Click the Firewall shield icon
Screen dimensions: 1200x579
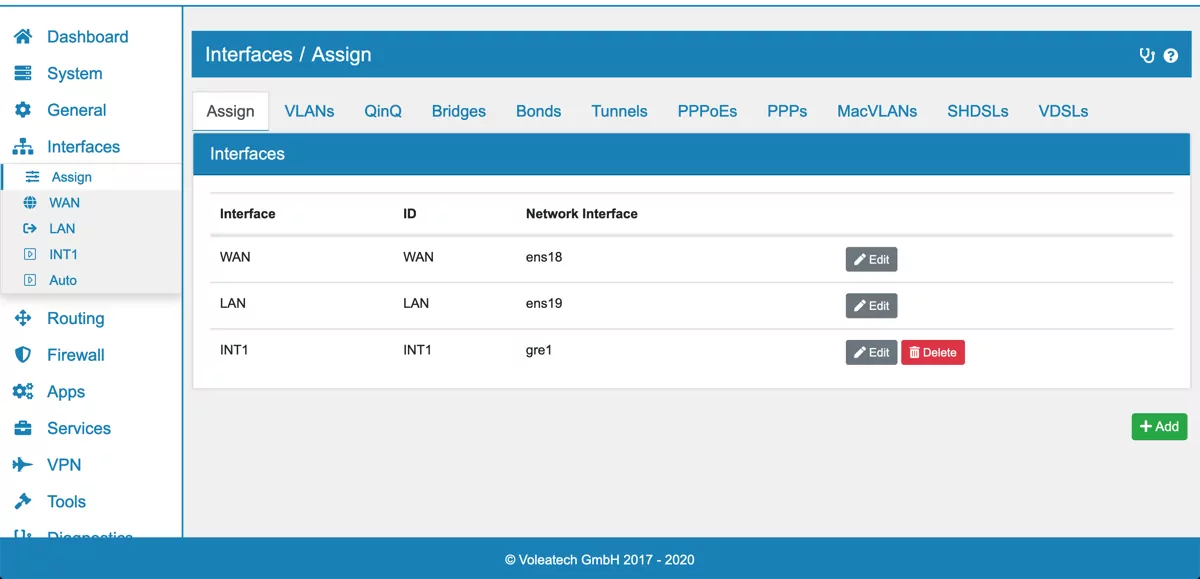(23, 355)
